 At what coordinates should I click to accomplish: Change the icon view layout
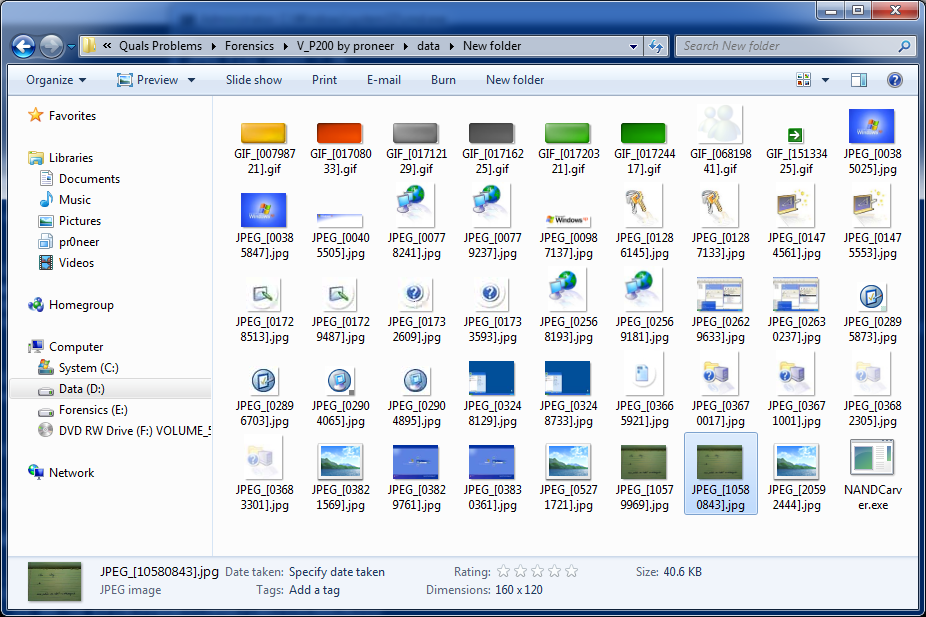[808, 79]
